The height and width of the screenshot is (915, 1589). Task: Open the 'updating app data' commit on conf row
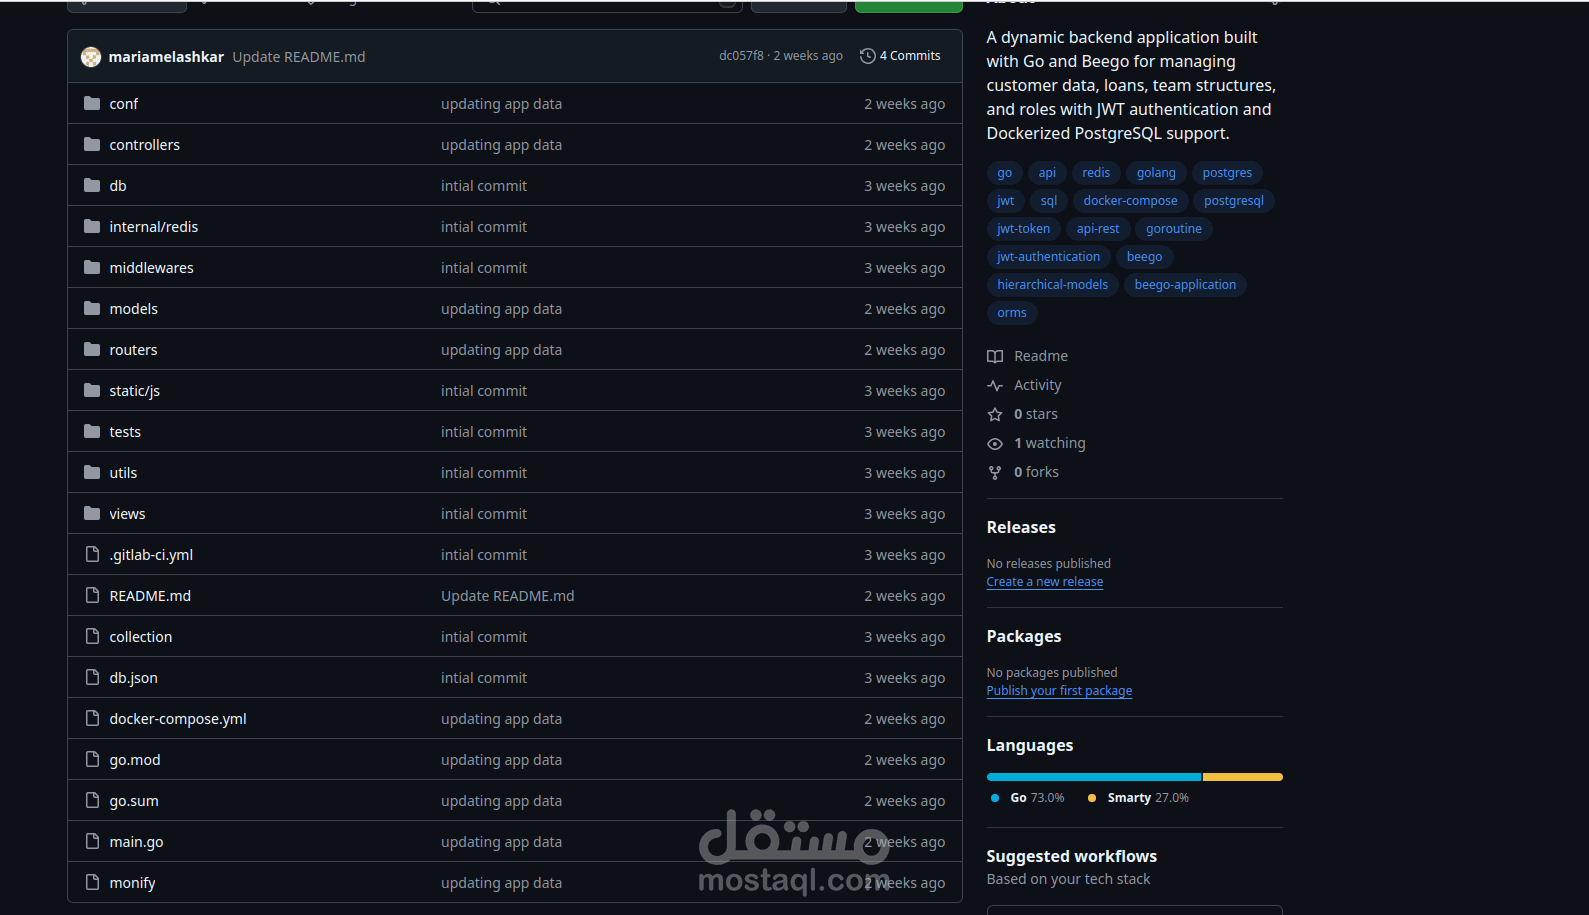[x=501, y=104]
